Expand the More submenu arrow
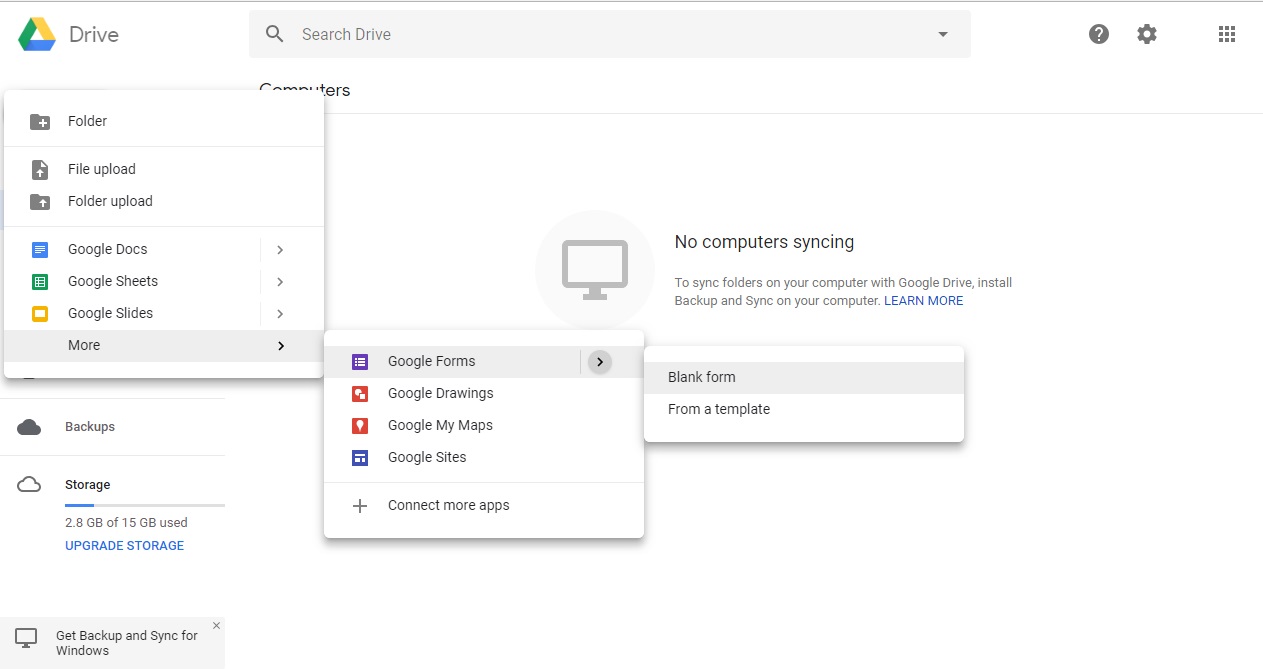This screenshot has height=669, width=1263. (x=280, y=345)
